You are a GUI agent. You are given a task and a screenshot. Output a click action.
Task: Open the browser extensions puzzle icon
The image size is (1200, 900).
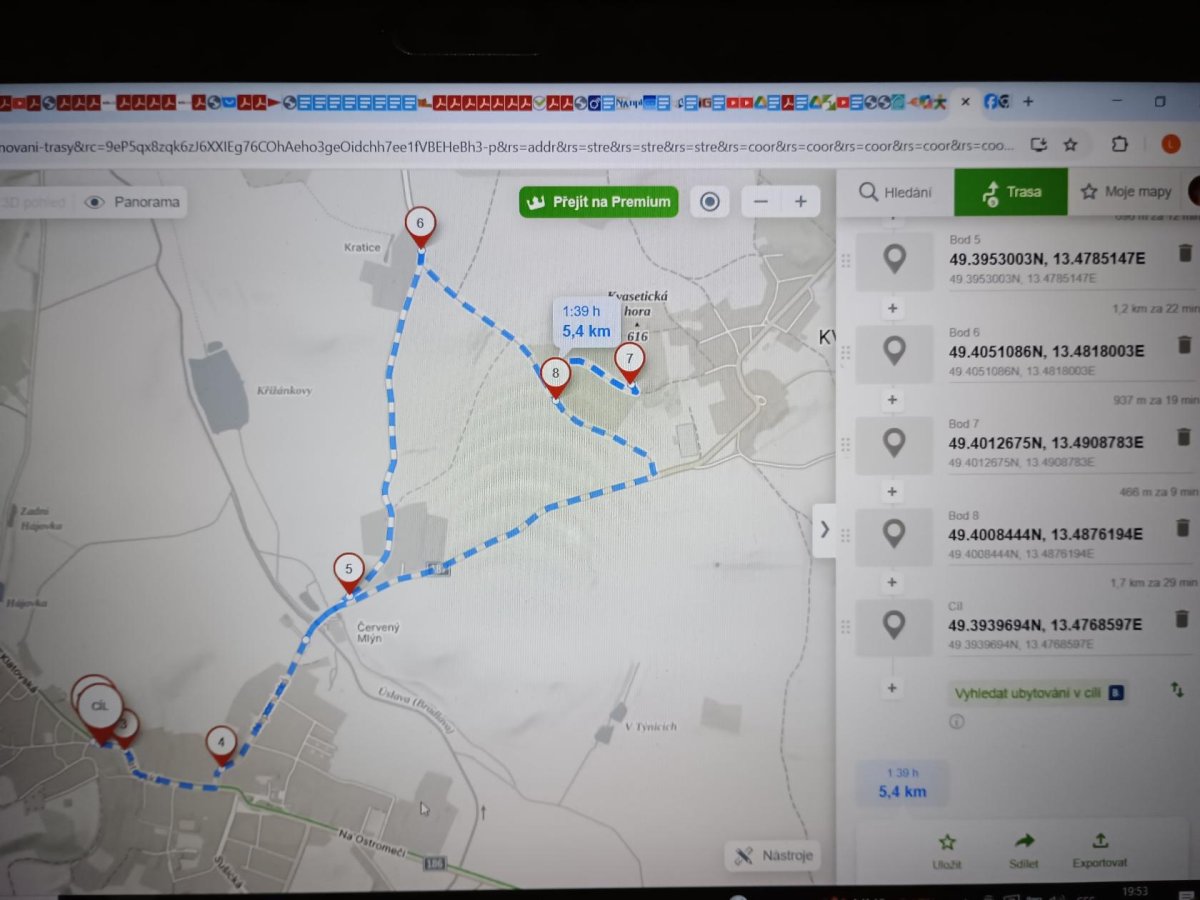[1120, 144]
